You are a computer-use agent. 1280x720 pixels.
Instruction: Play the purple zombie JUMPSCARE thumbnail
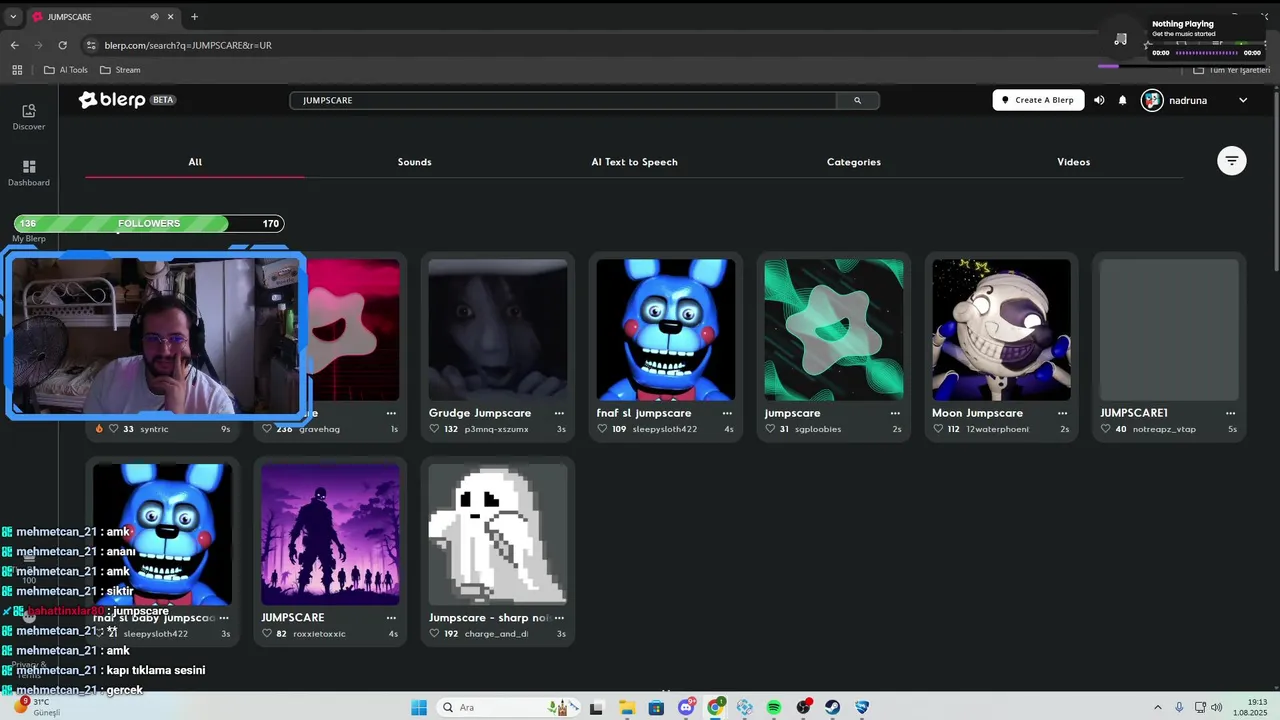pyautogui.click(x=330, y=535)
